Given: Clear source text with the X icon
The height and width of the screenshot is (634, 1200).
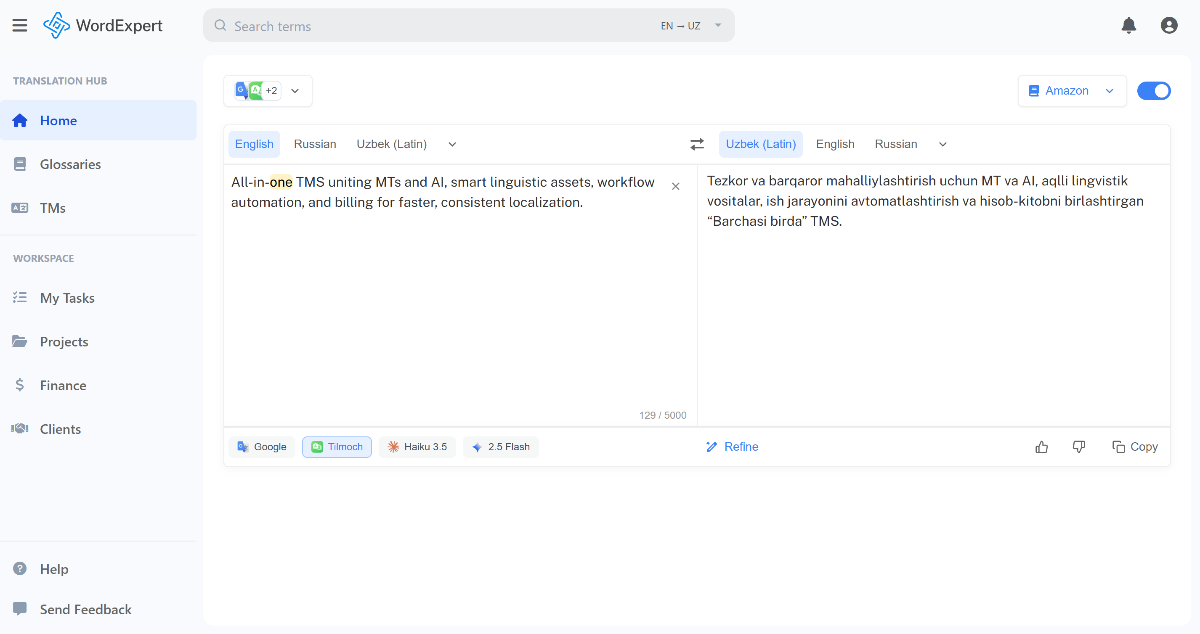Looking at the screenshot, I should 676,185.
